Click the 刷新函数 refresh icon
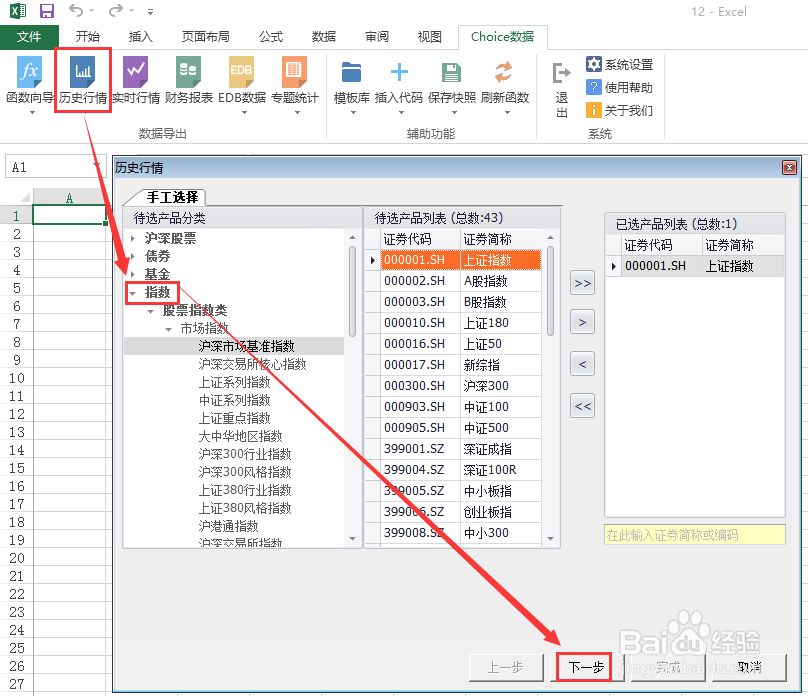 [504, 72]
